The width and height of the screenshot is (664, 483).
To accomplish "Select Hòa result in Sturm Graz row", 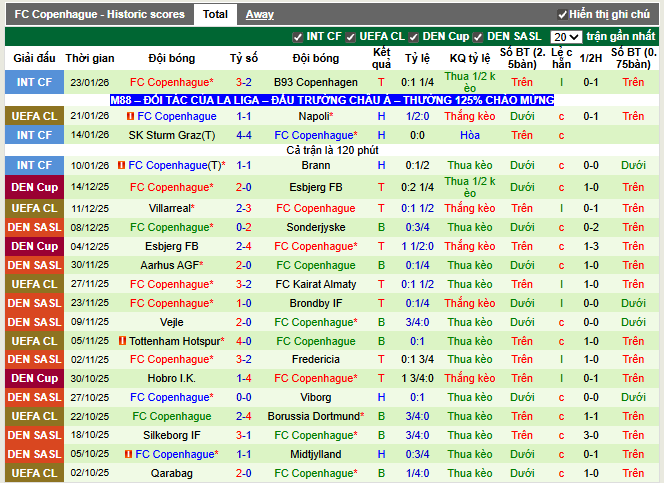I will tap(470, 135).
